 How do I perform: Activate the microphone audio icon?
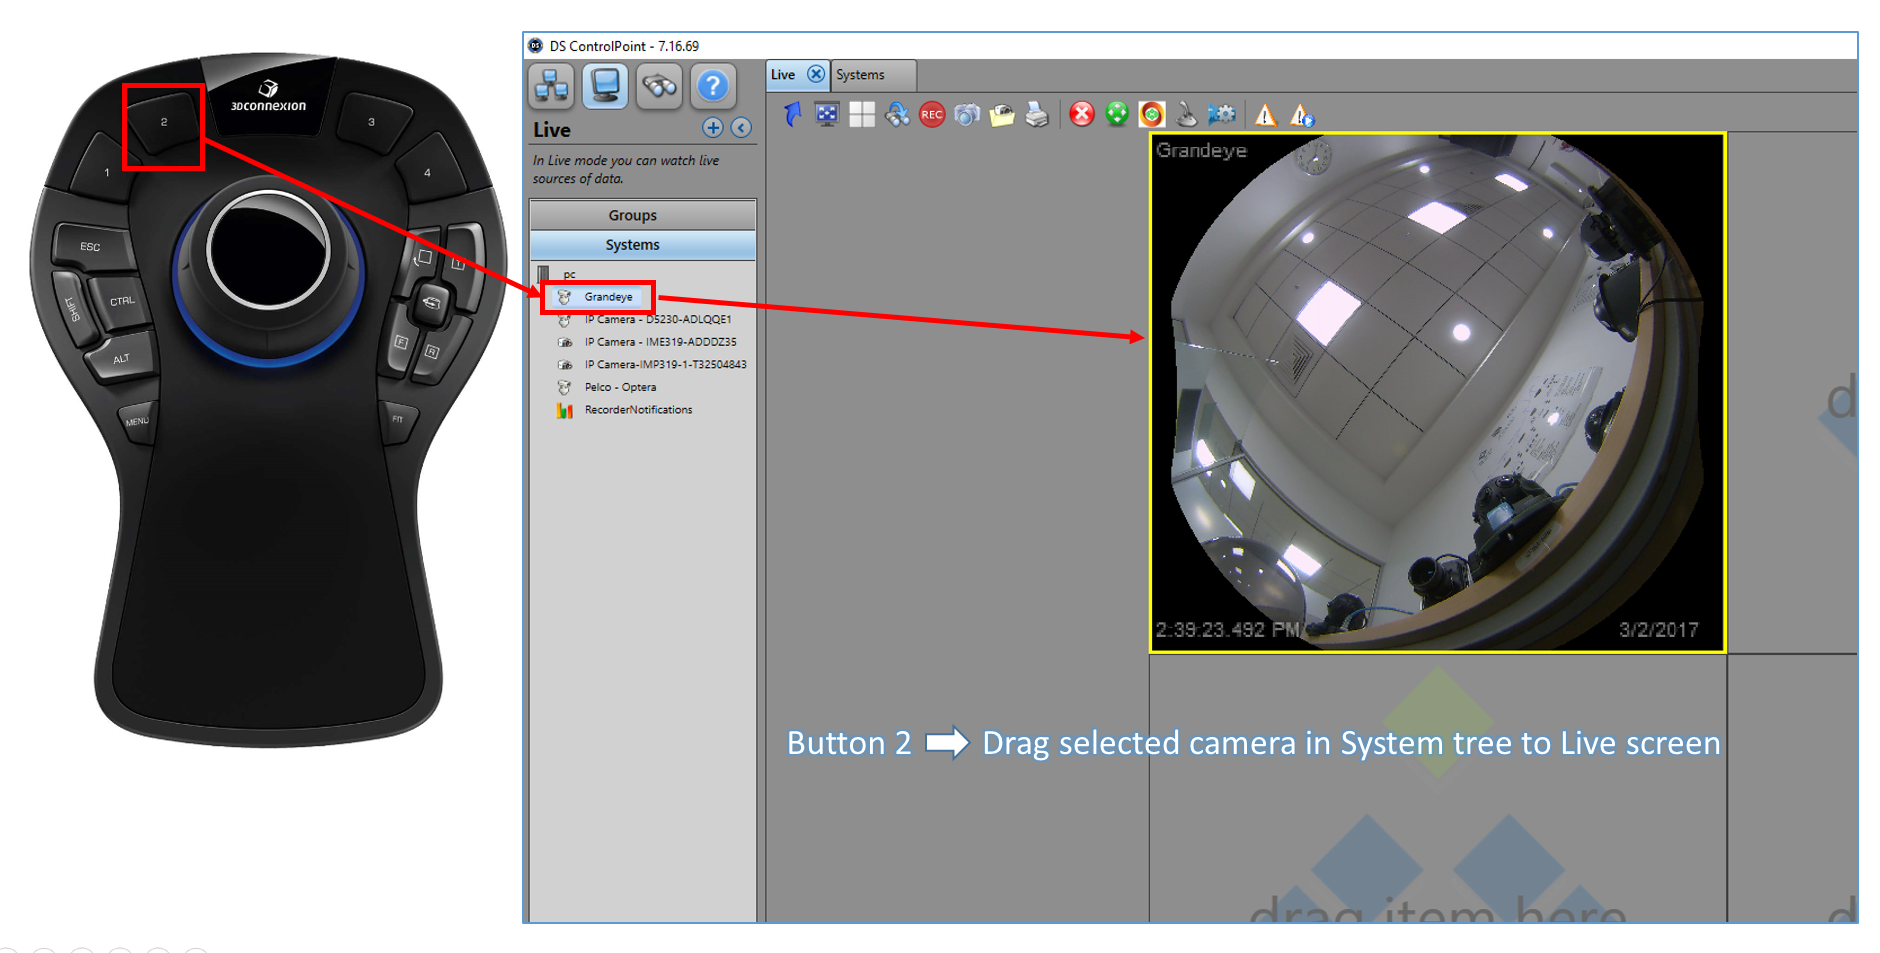[x=1187, y=115]
